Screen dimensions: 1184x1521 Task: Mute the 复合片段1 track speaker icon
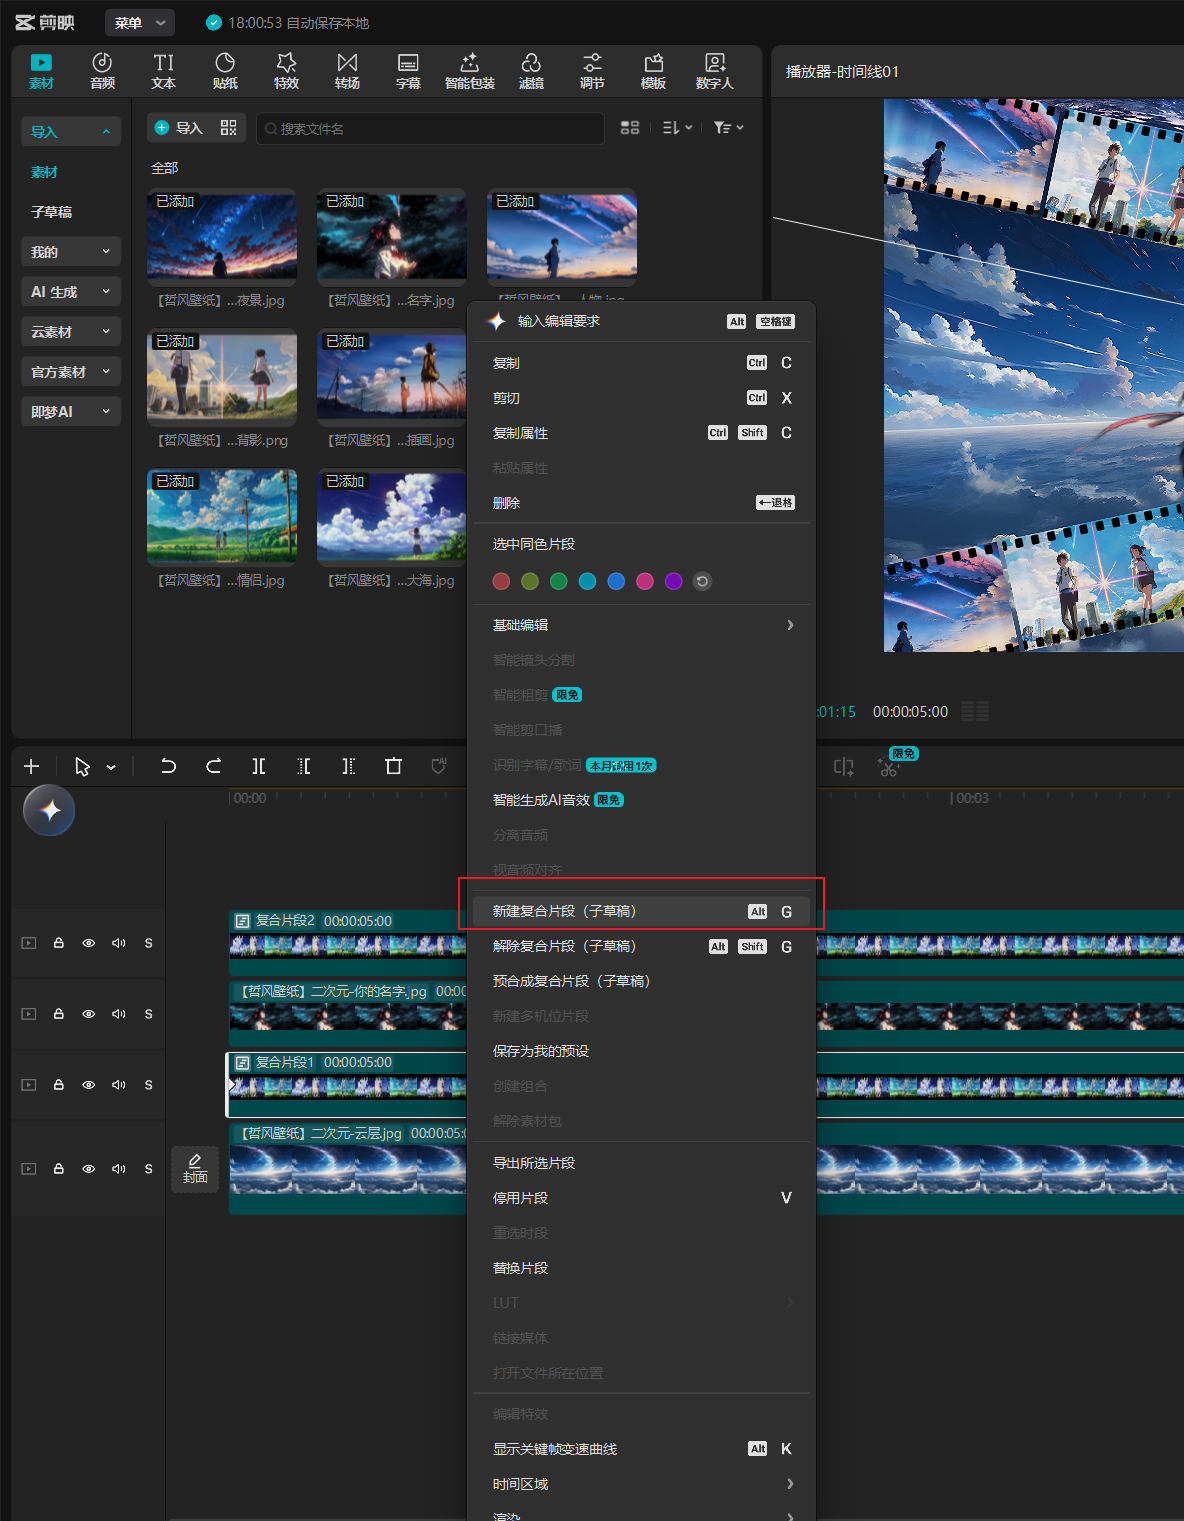click(x=119, y=1085)
